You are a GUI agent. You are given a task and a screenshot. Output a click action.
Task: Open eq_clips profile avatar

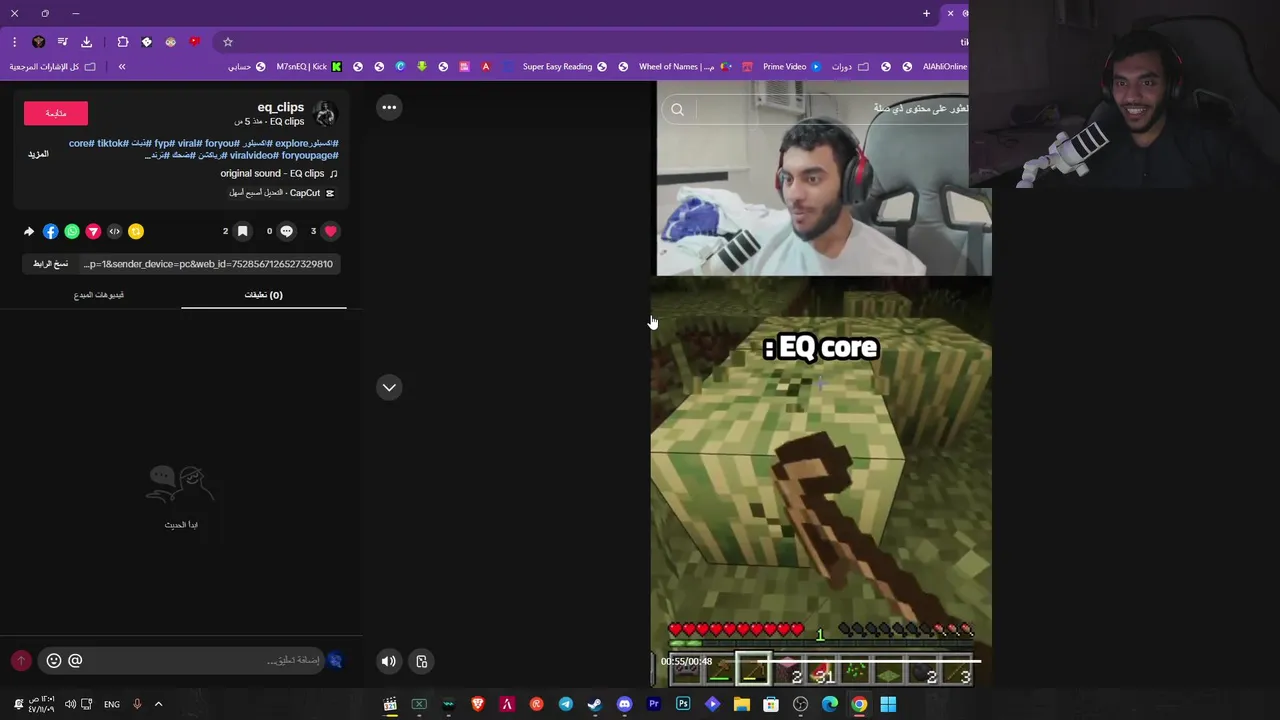click(324, 113)
